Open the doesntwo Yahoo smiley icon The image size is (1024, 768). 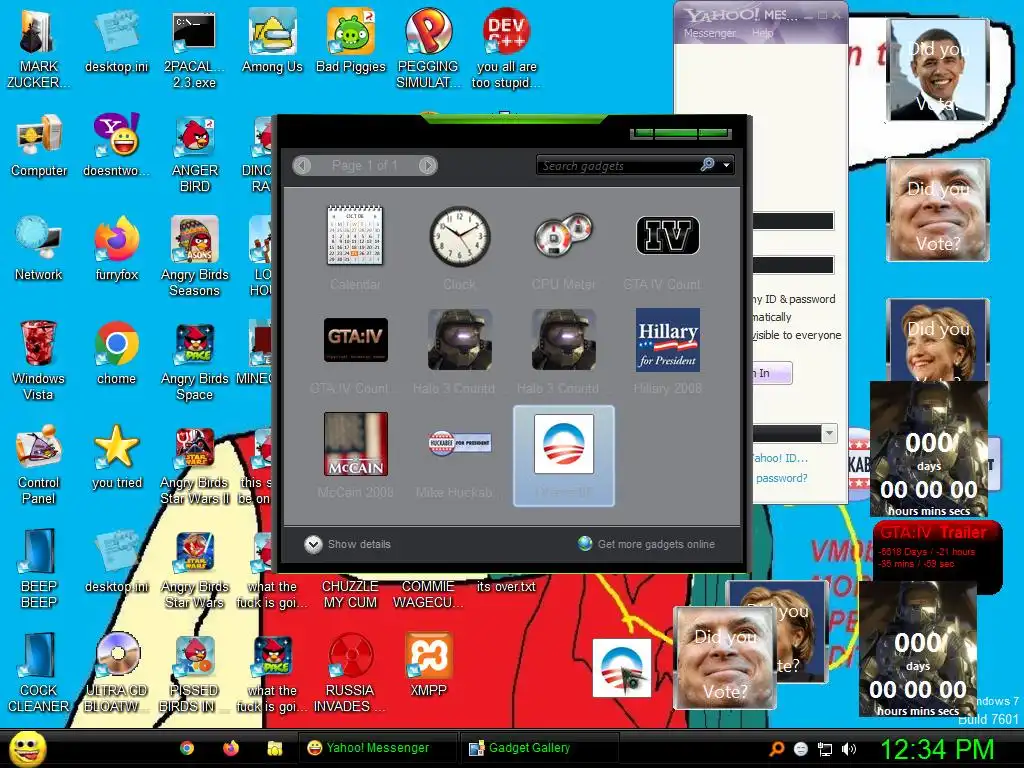click(x=117, y=146)
